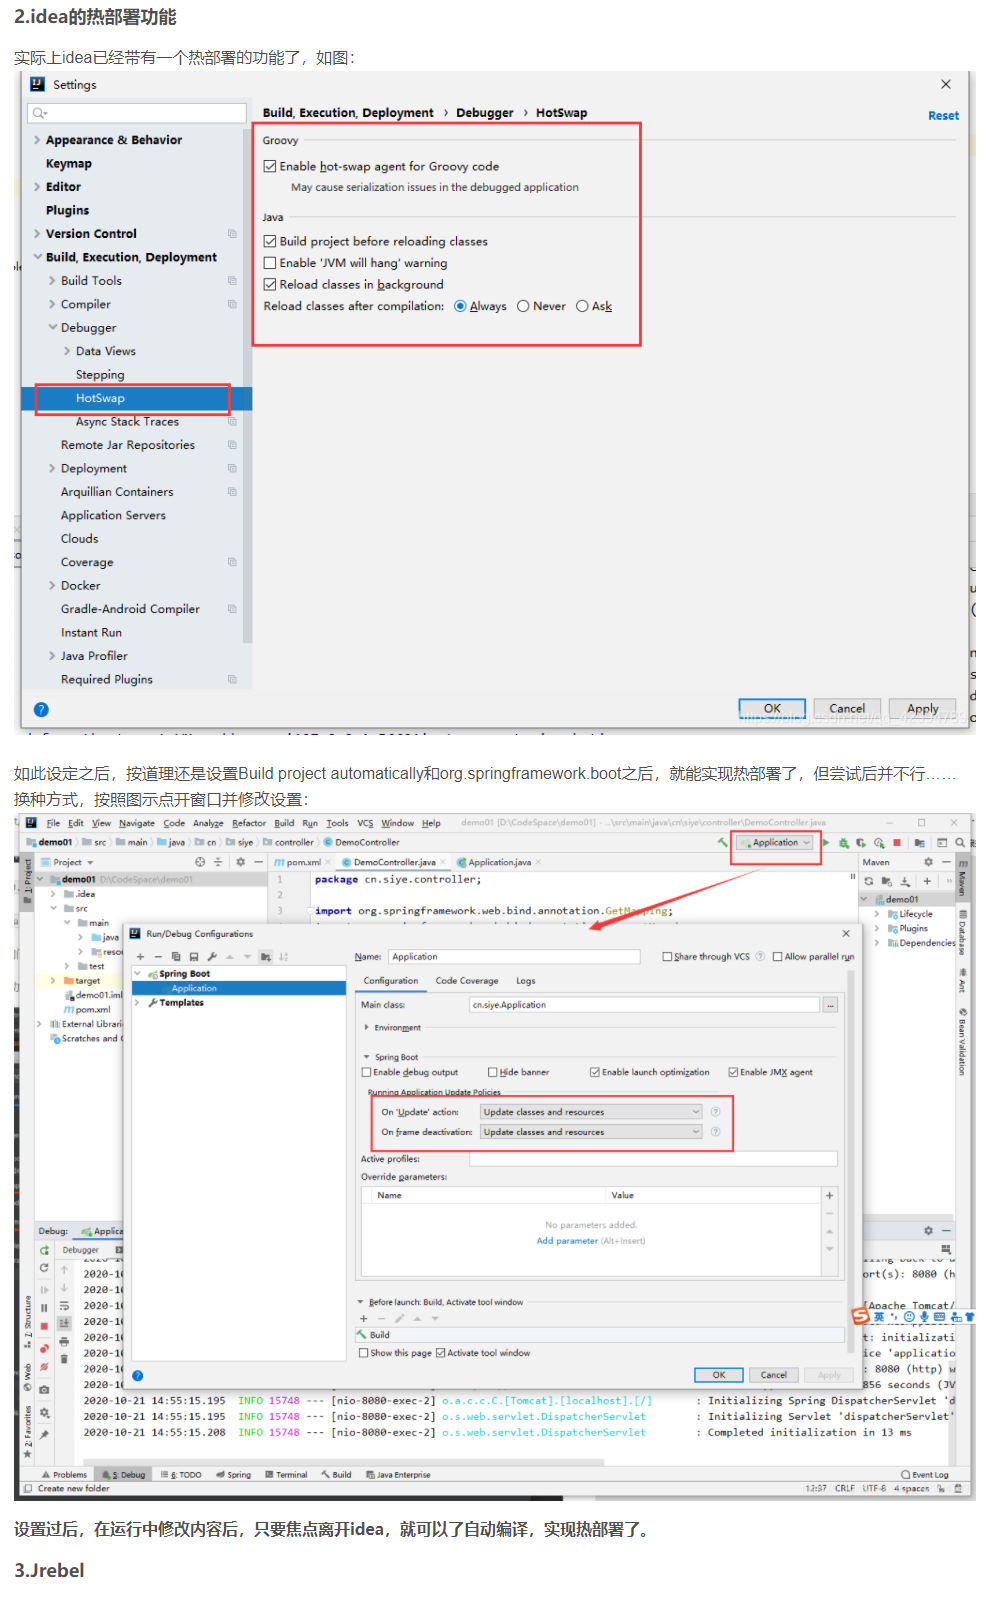Expand Environment section in run configuration
This screenshot has width=983, height=1598.
click(x=366, y=1027)
